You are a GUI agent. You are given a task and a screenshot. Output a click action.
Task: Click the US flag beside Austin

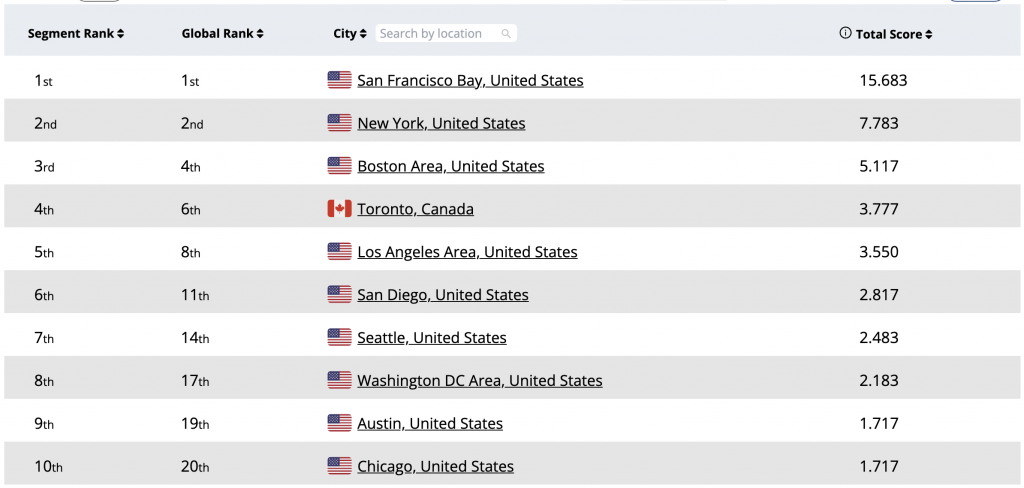pos(339,423)
